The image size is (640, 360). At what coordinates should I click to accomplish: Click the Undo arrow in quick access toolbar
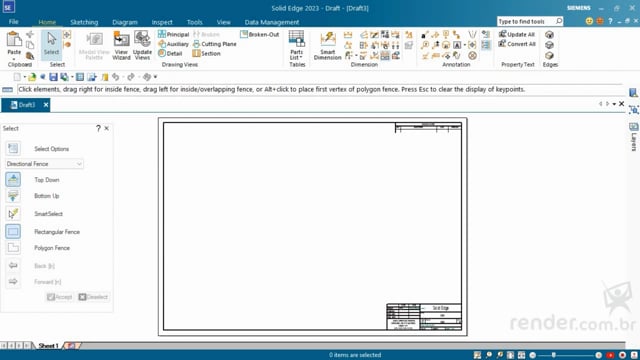116,77
